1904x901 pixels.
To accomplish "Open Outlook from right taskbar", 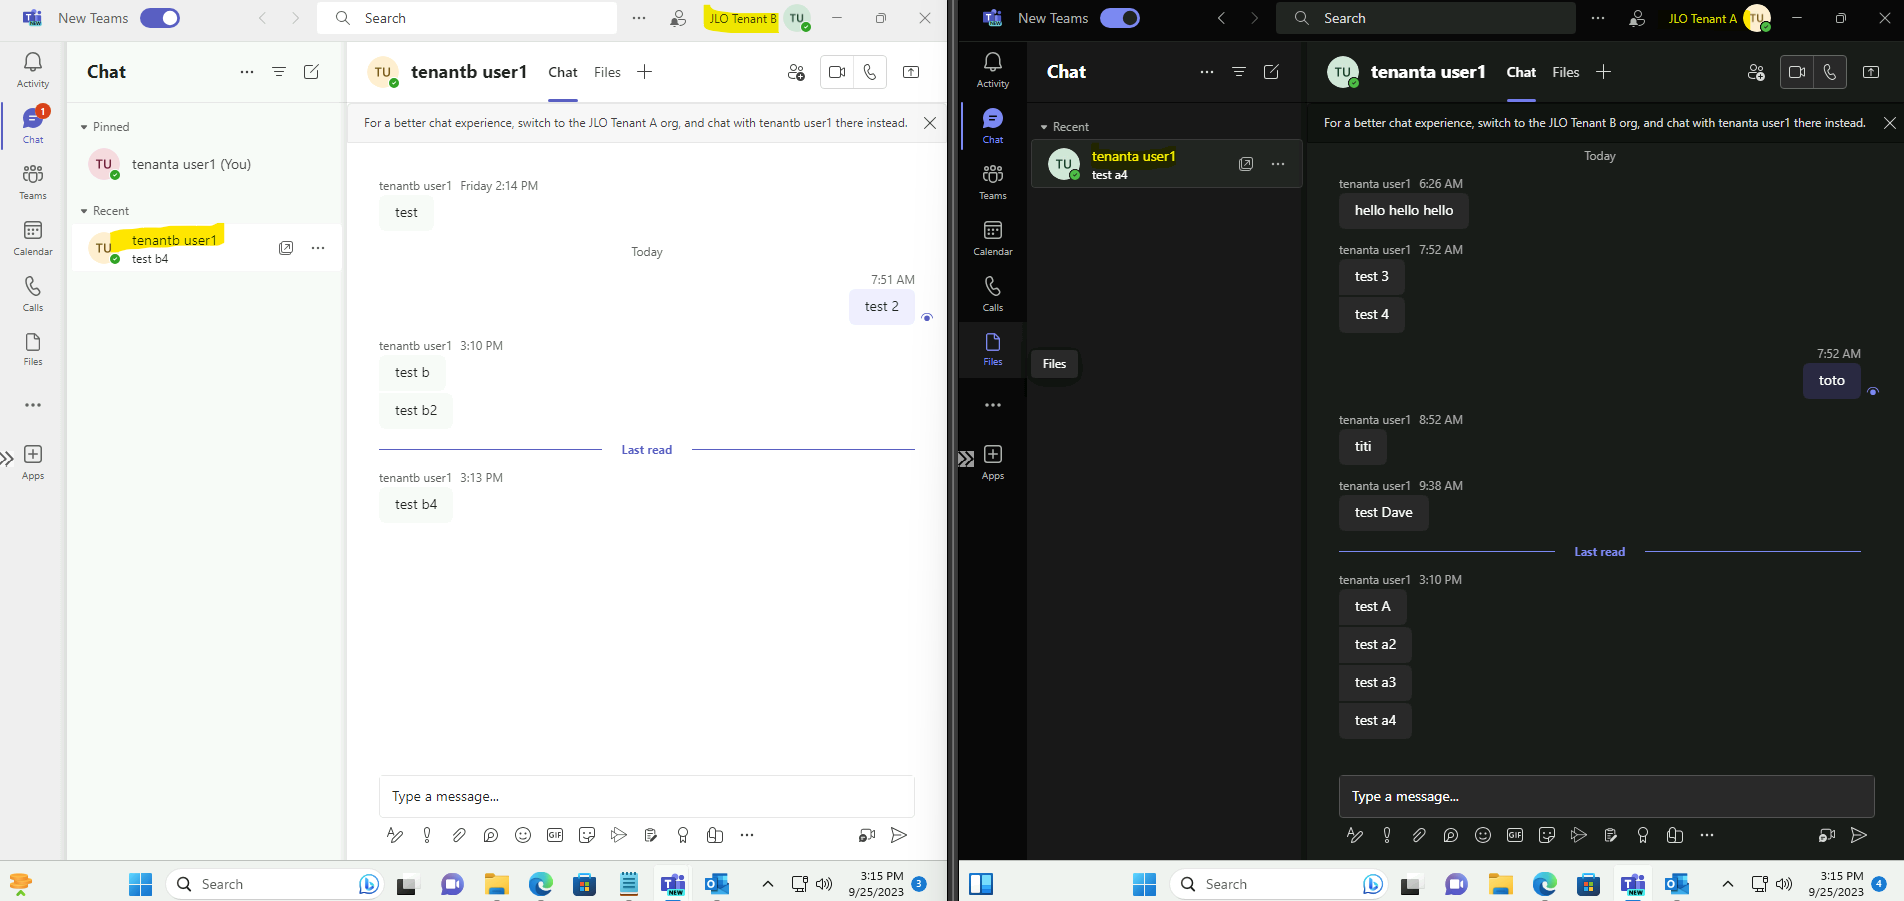I will [1677, 884].
